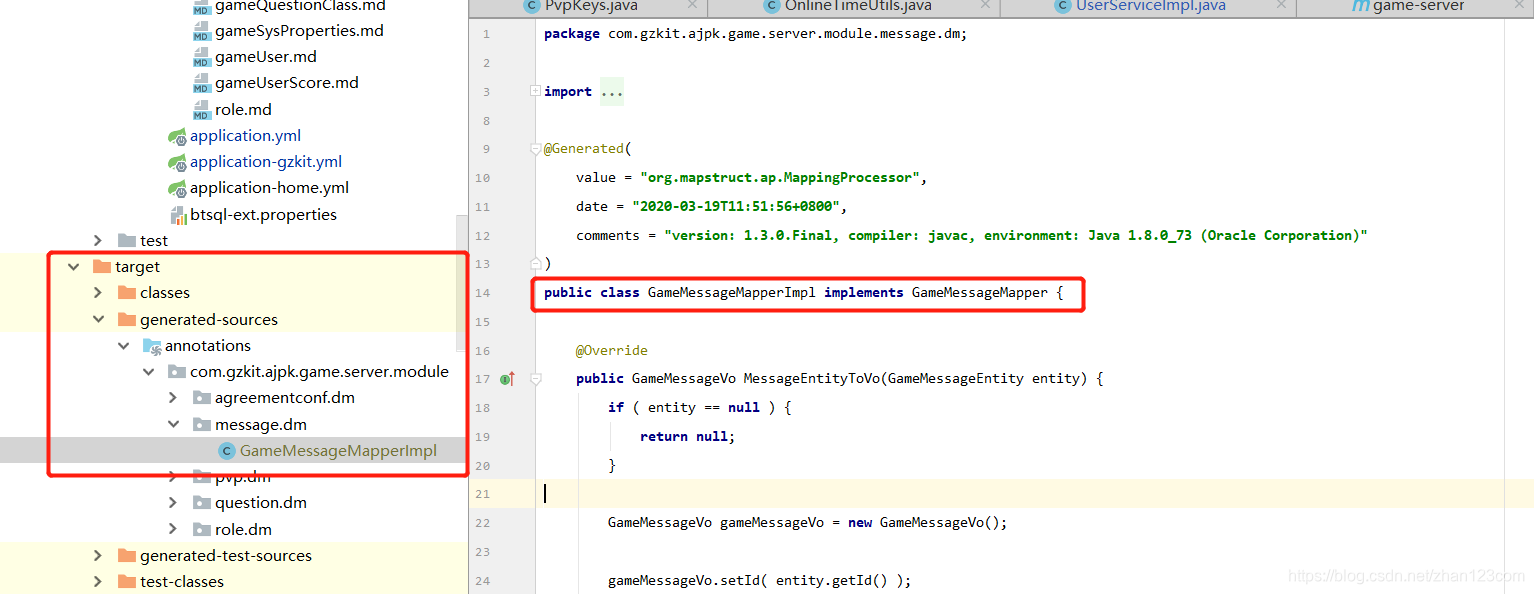
Task: Click the target folder icon
Action: [x=101, y=267]
